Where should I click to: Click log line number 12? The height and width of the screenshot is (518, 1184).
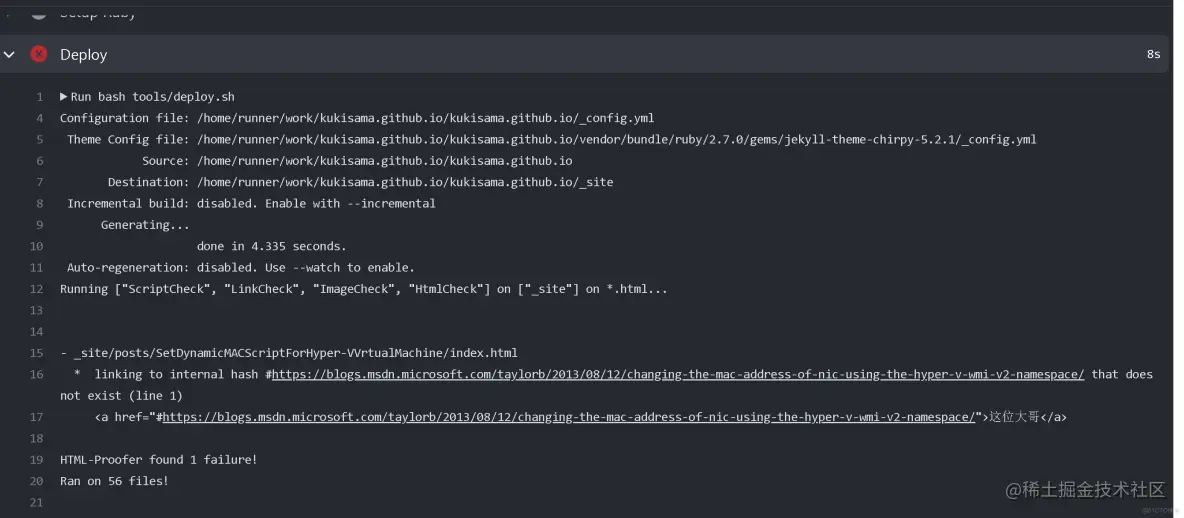(36, 289)
